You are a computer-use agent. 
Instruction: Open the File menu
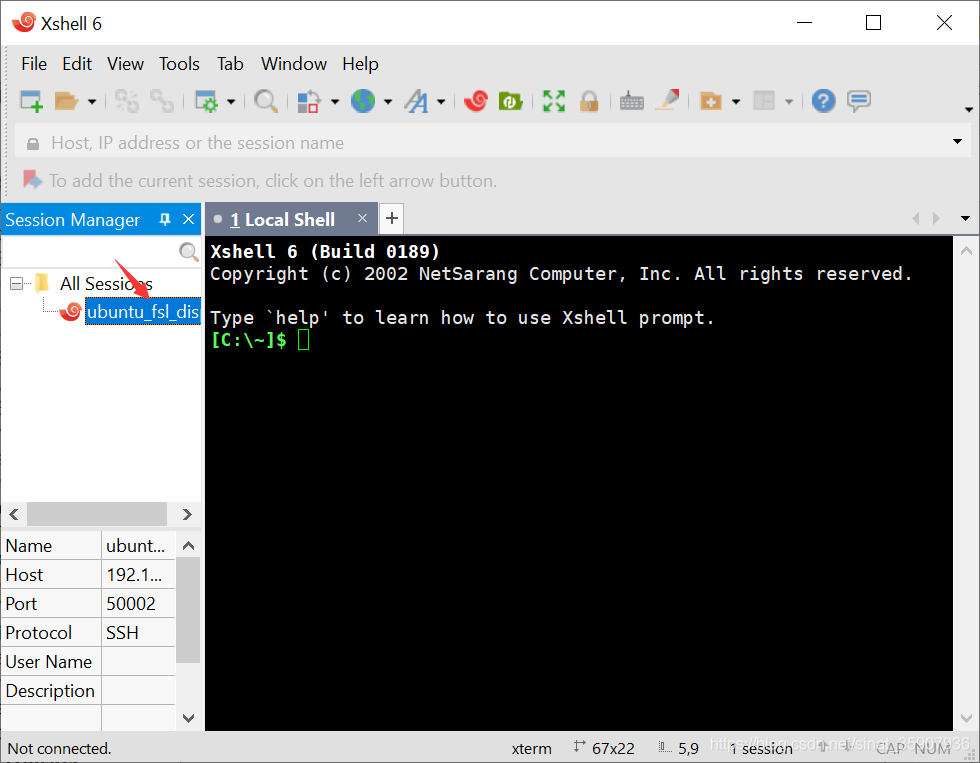tap(34, 64)
